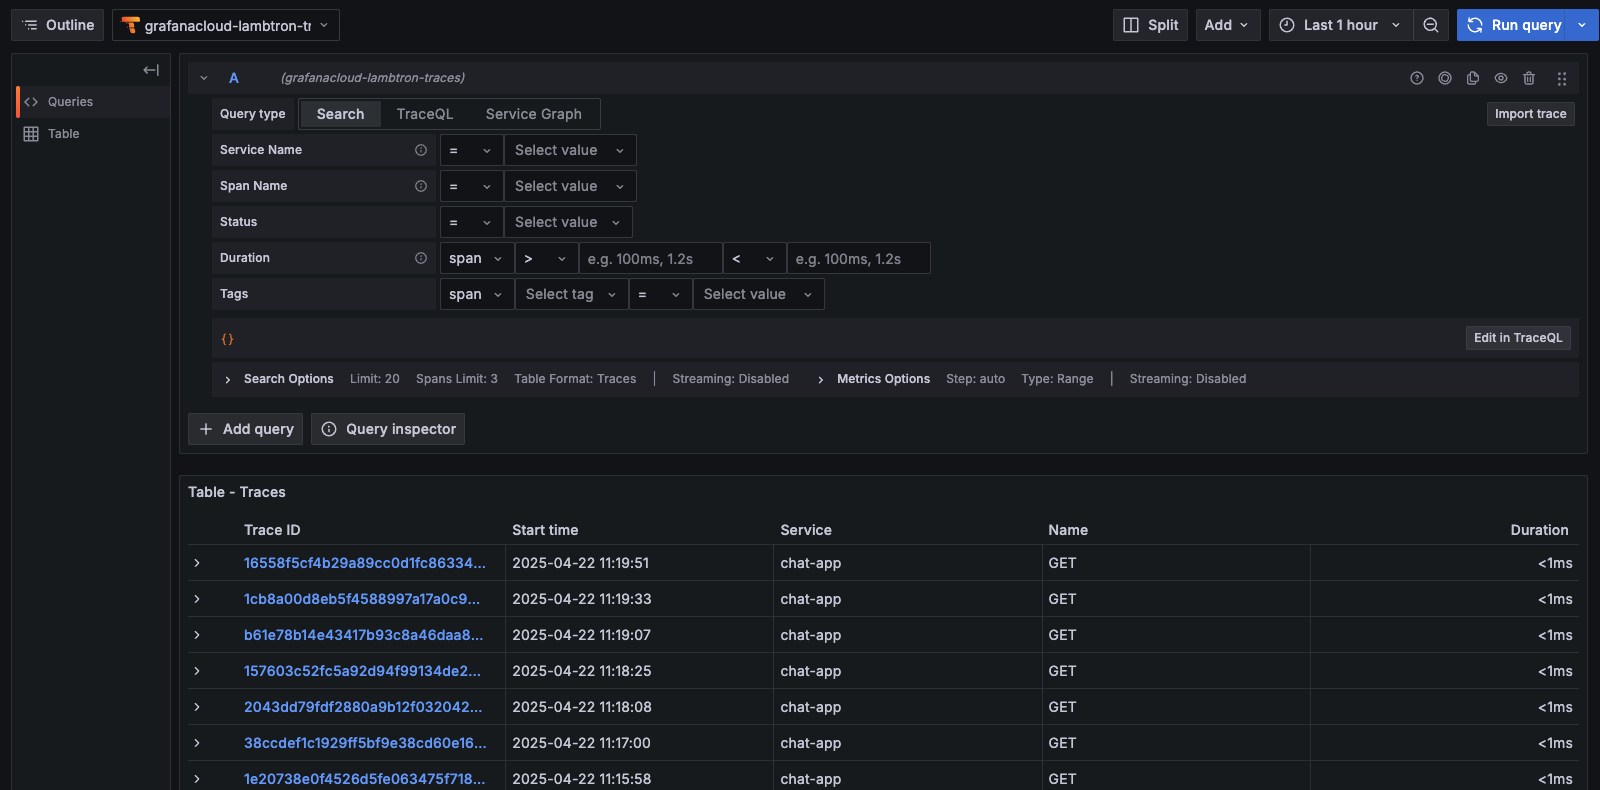Open trace 1cb8a00d8eb5f4588997a17a0c9 link

tap(361, 599)
